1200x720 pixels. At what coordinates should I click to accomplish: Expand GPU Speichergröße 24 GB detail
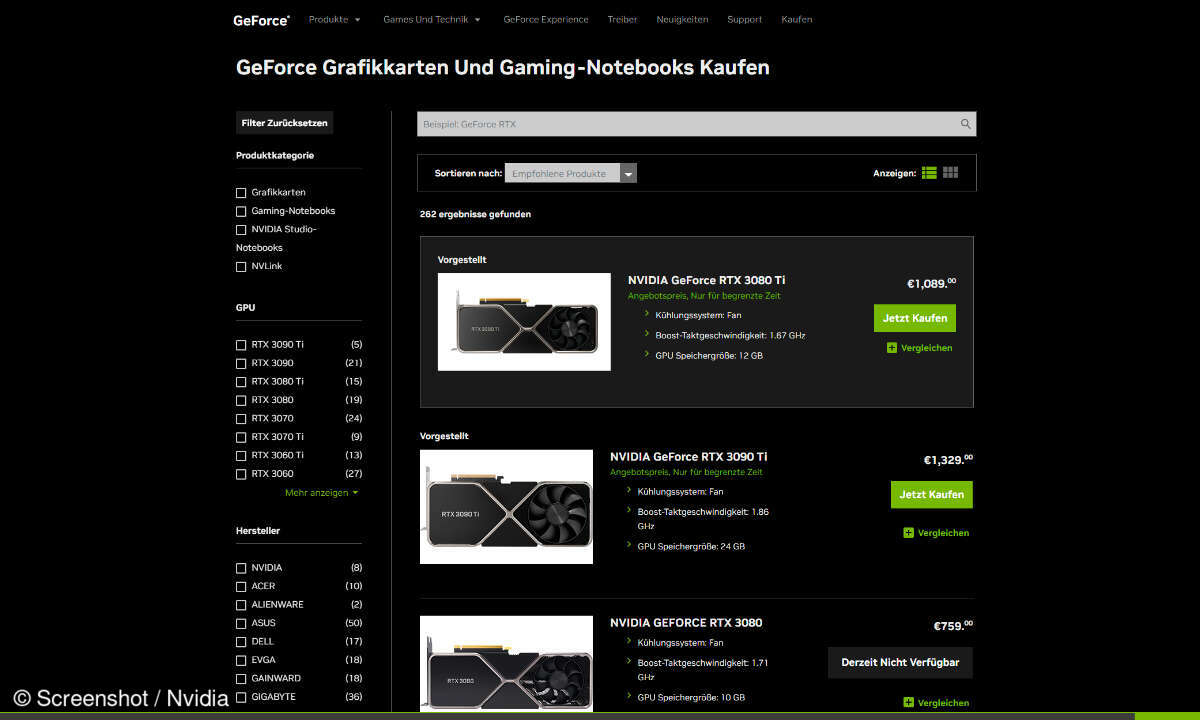coord(629,545)
